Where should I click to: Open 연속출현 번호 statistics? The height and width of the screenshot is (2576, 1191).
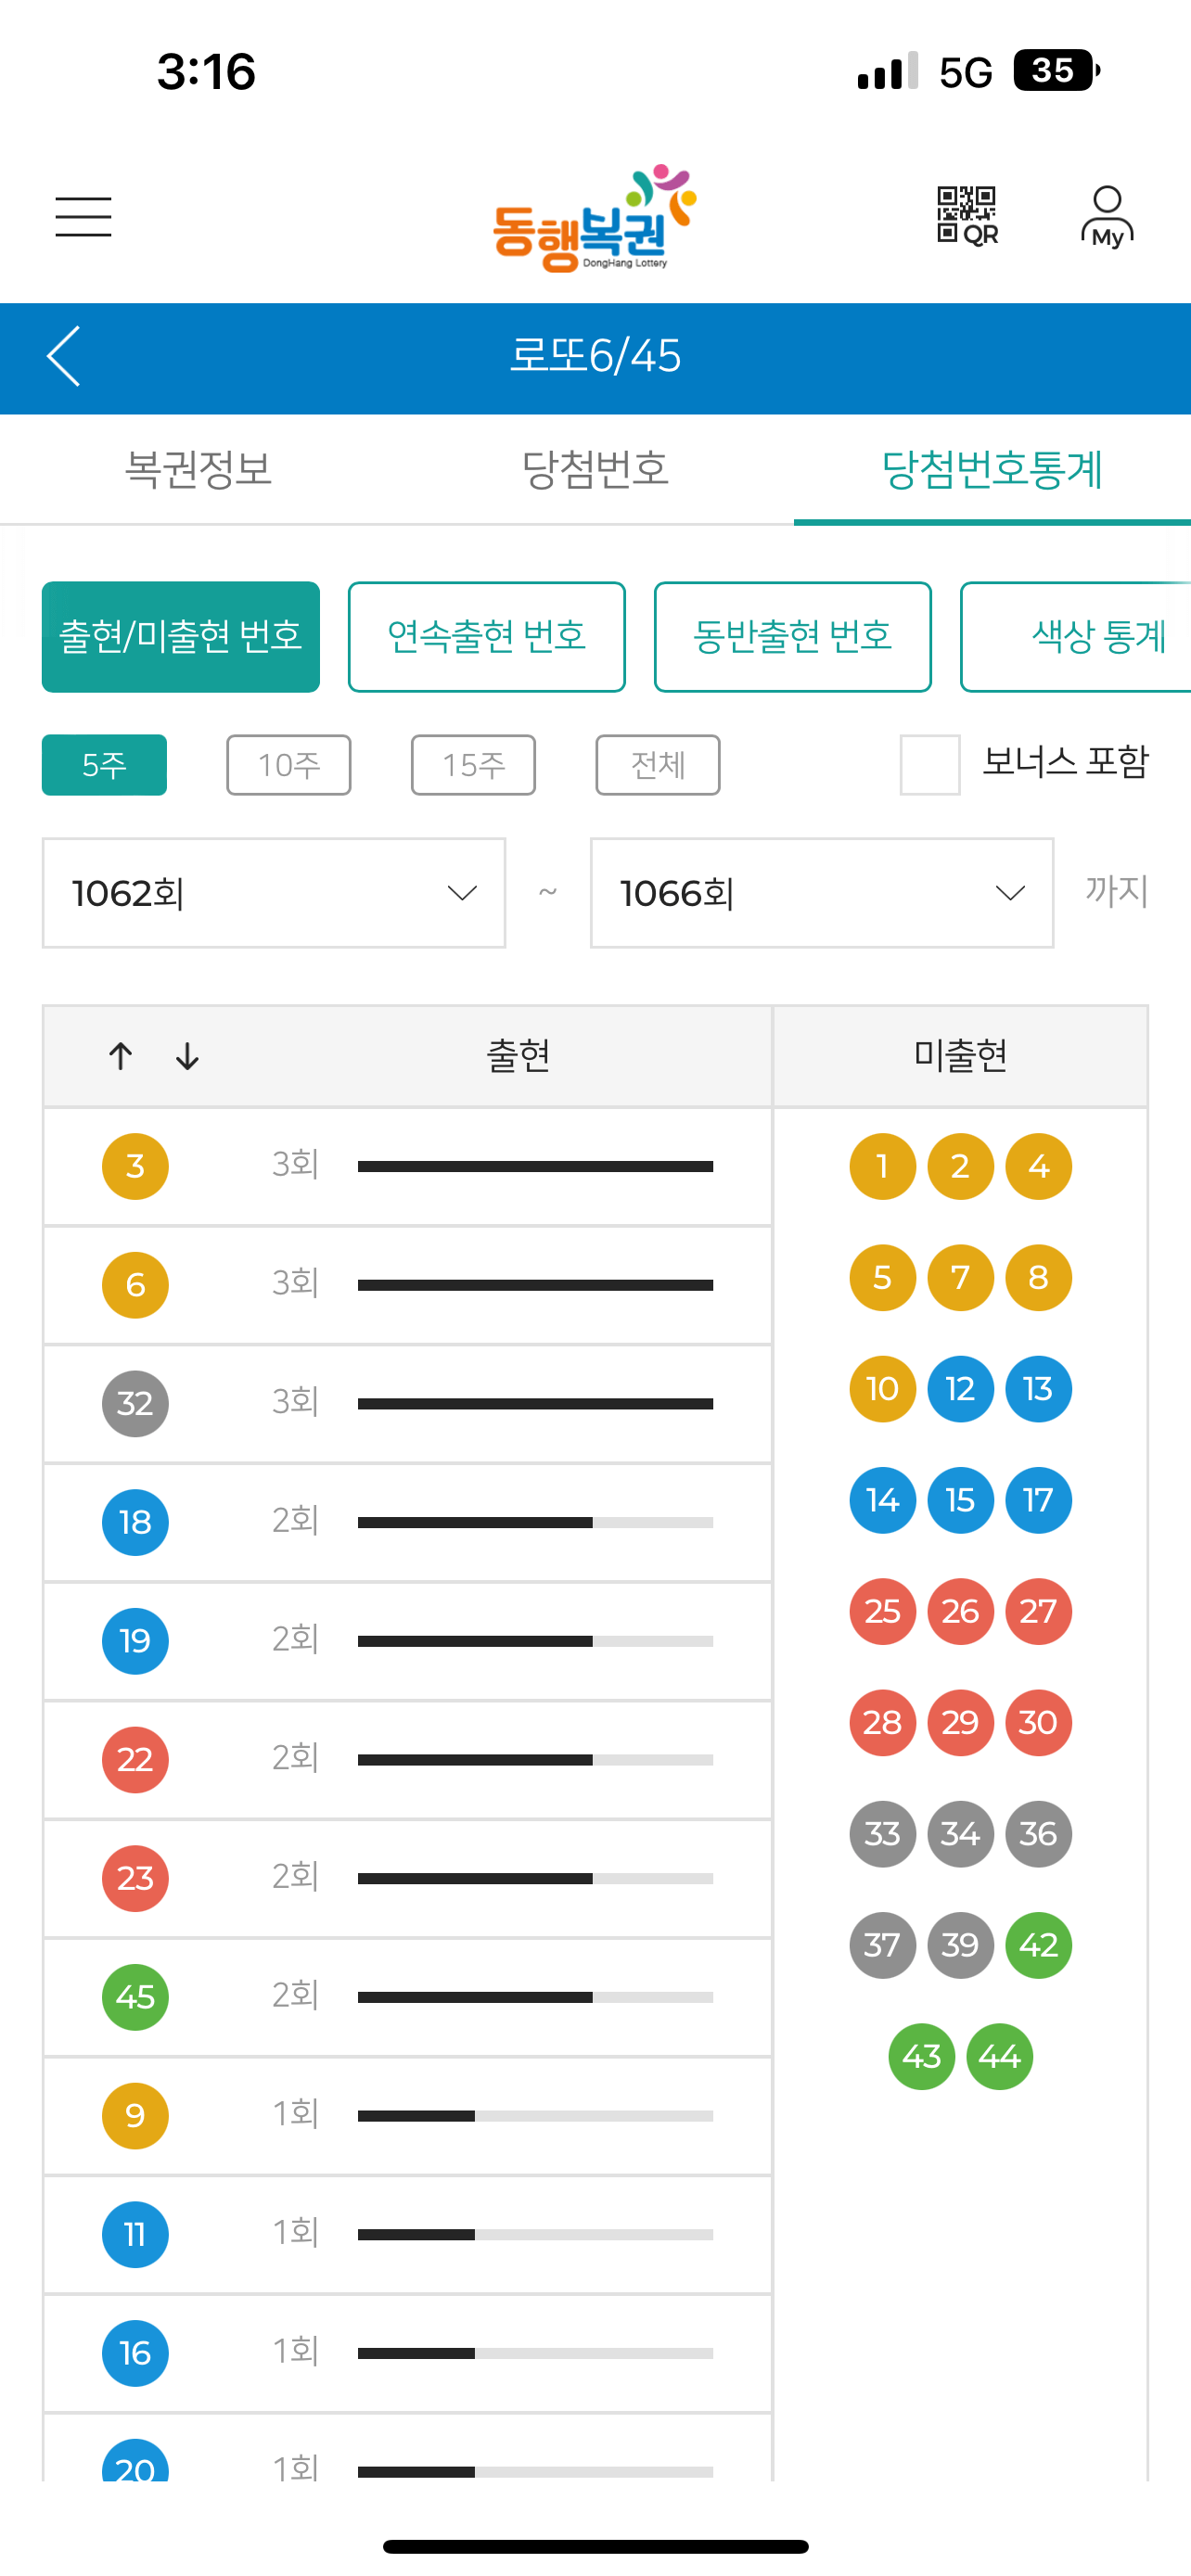pos(486,636)
